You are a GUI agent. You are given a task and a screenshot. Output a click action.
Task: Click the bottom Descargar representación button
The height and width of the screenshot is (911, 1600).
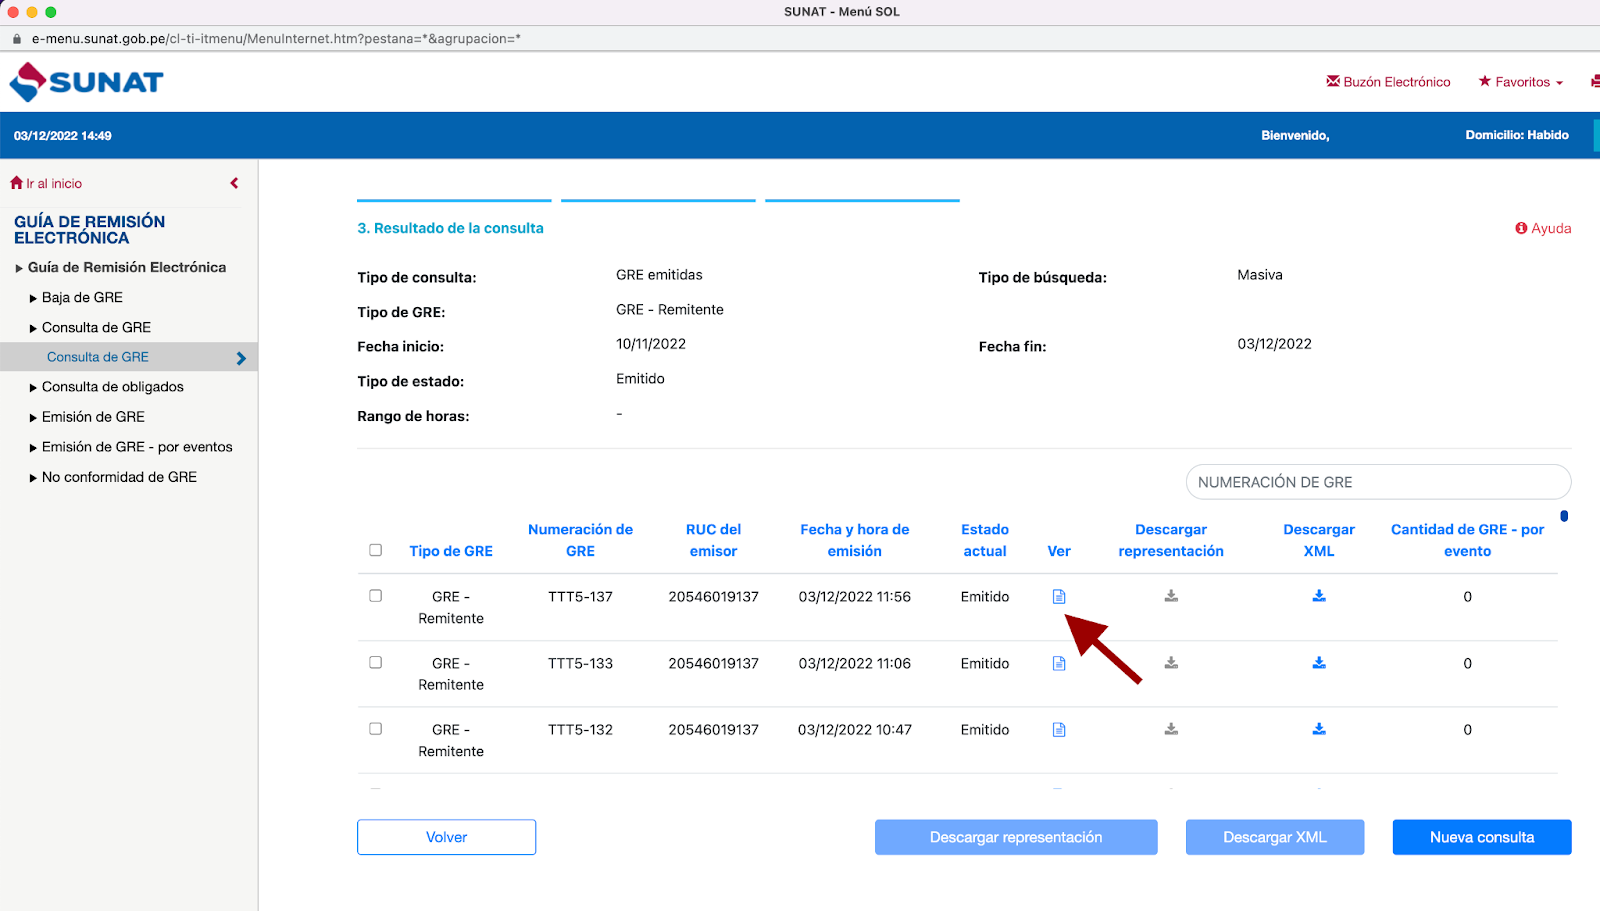(x=1016, y=837)
